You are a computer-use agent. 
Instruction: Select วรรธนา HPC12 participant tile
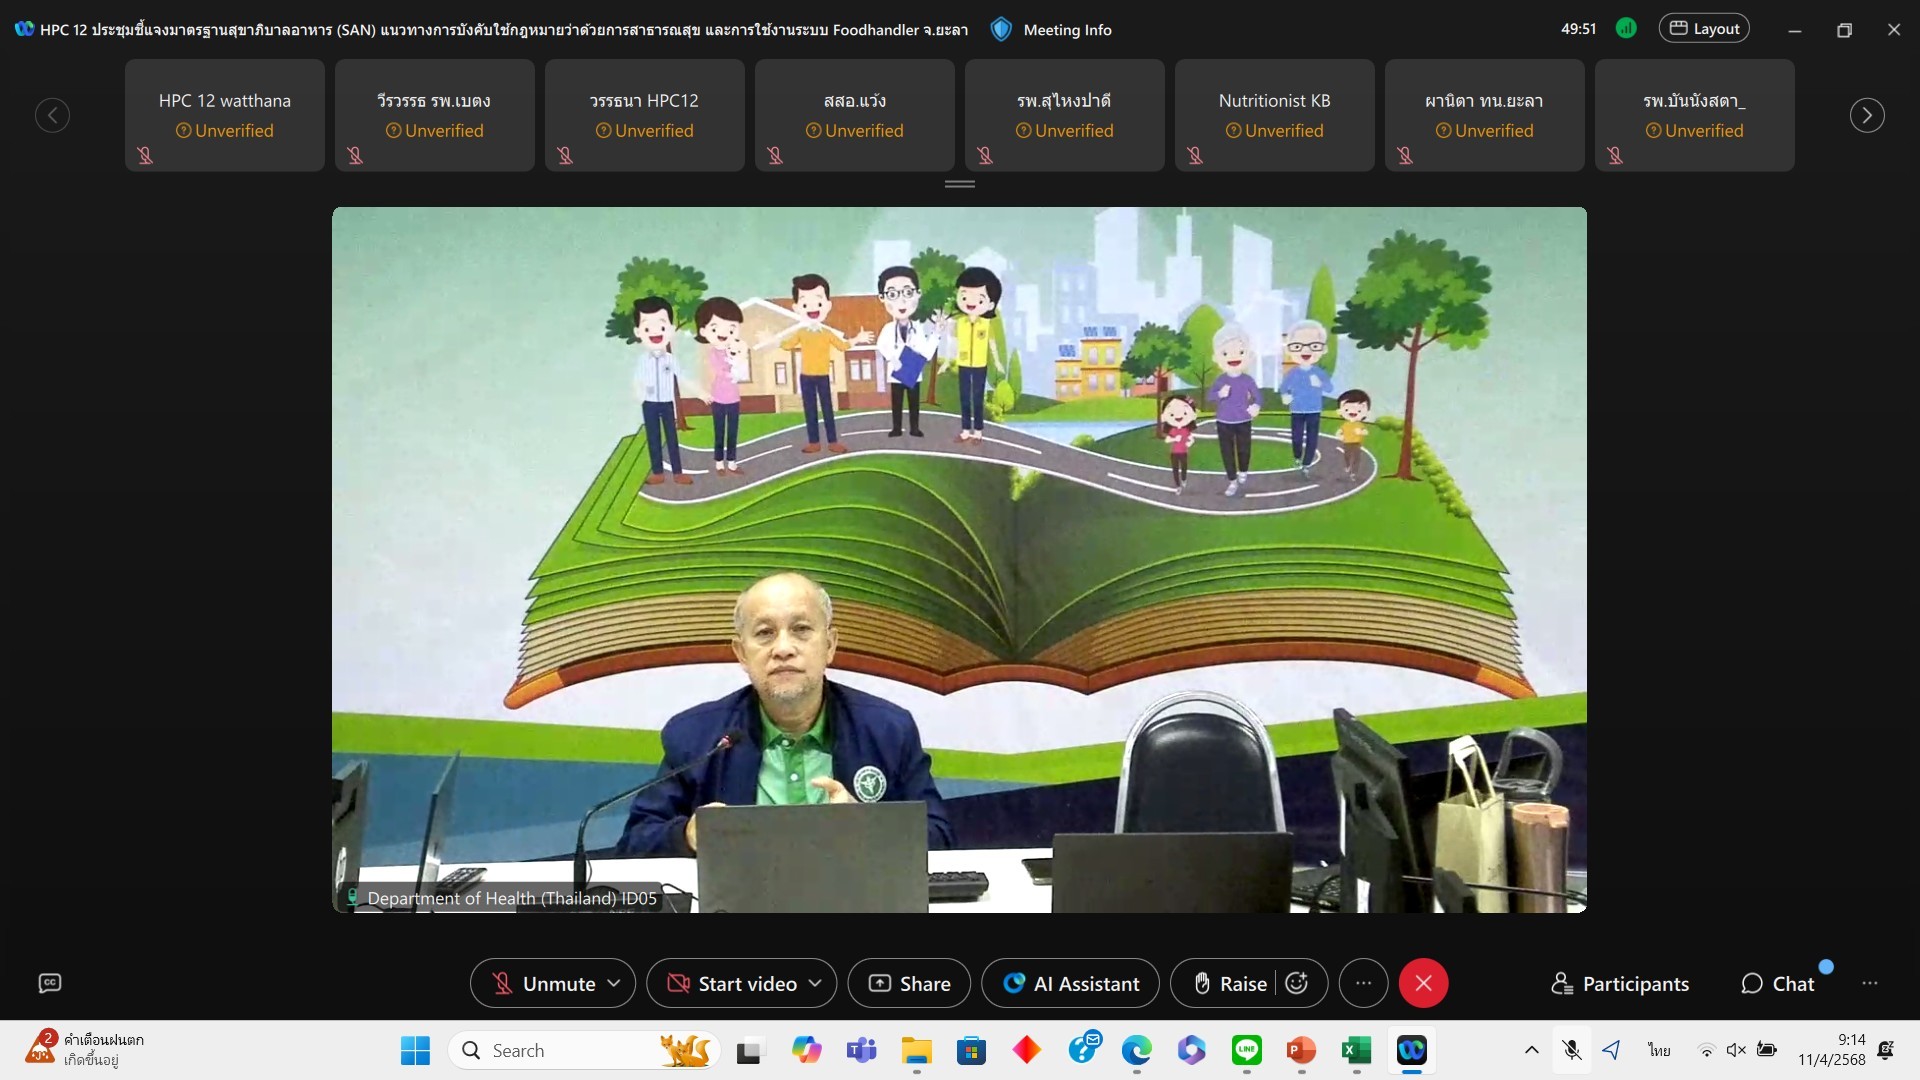[x=645, y=115]
